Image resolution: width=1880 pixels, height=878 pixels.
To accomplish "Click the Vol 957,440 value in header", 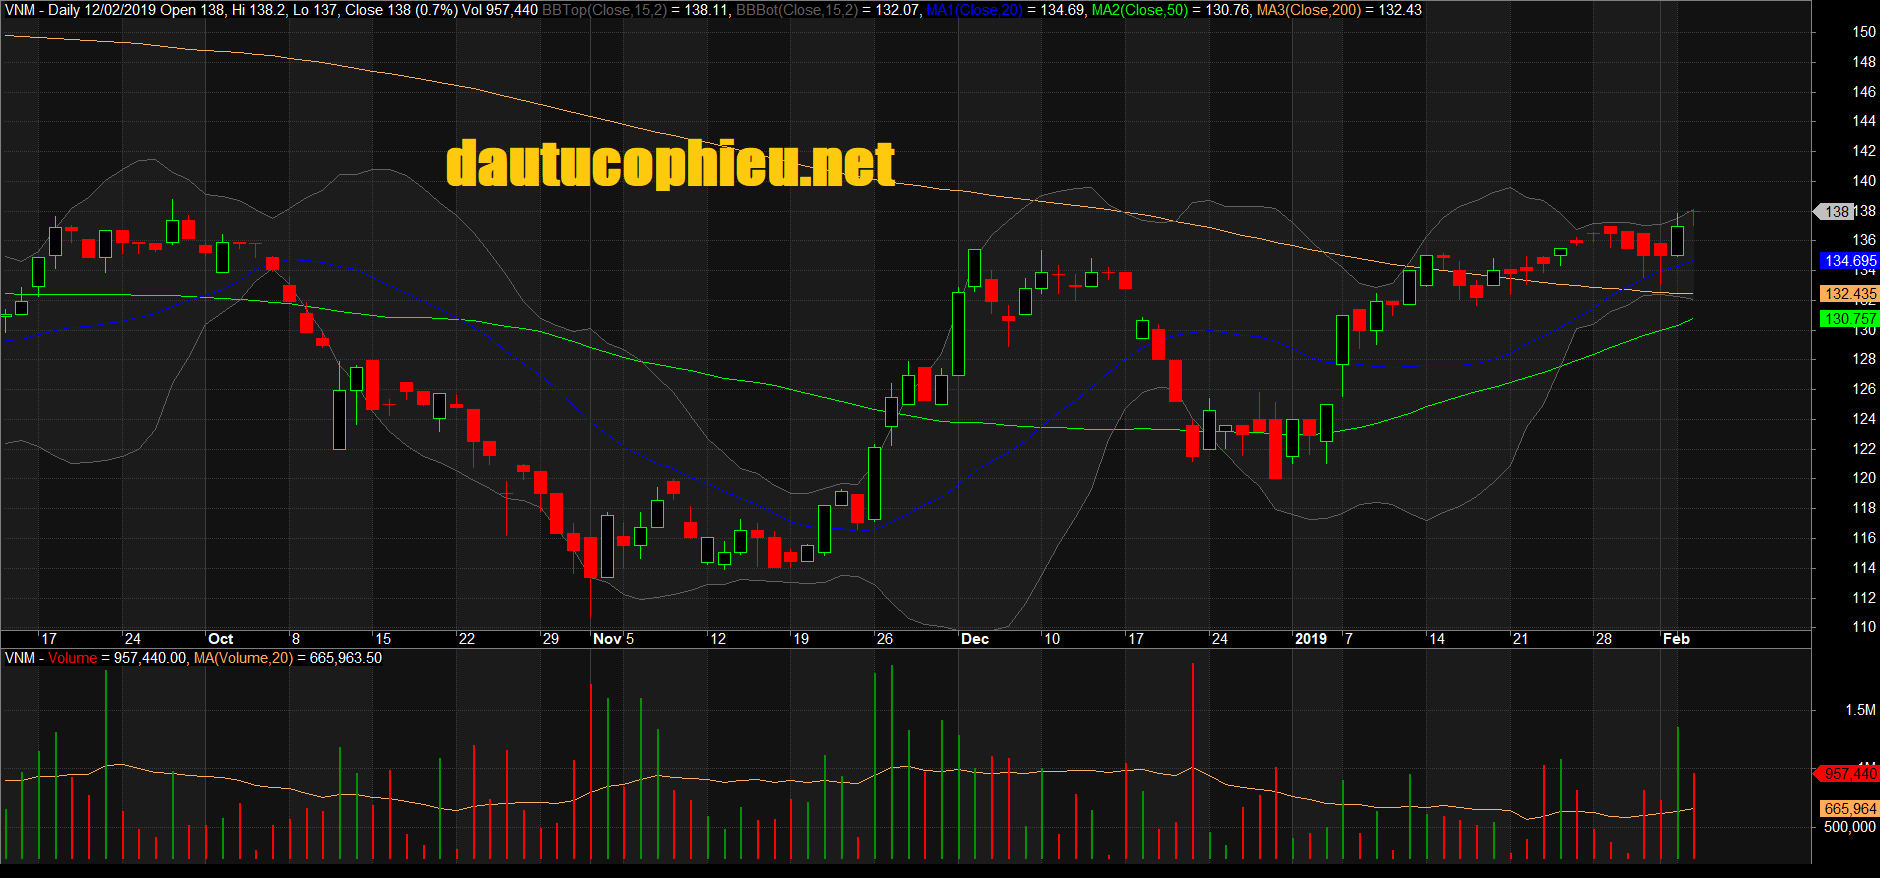I will pos(500,10).
